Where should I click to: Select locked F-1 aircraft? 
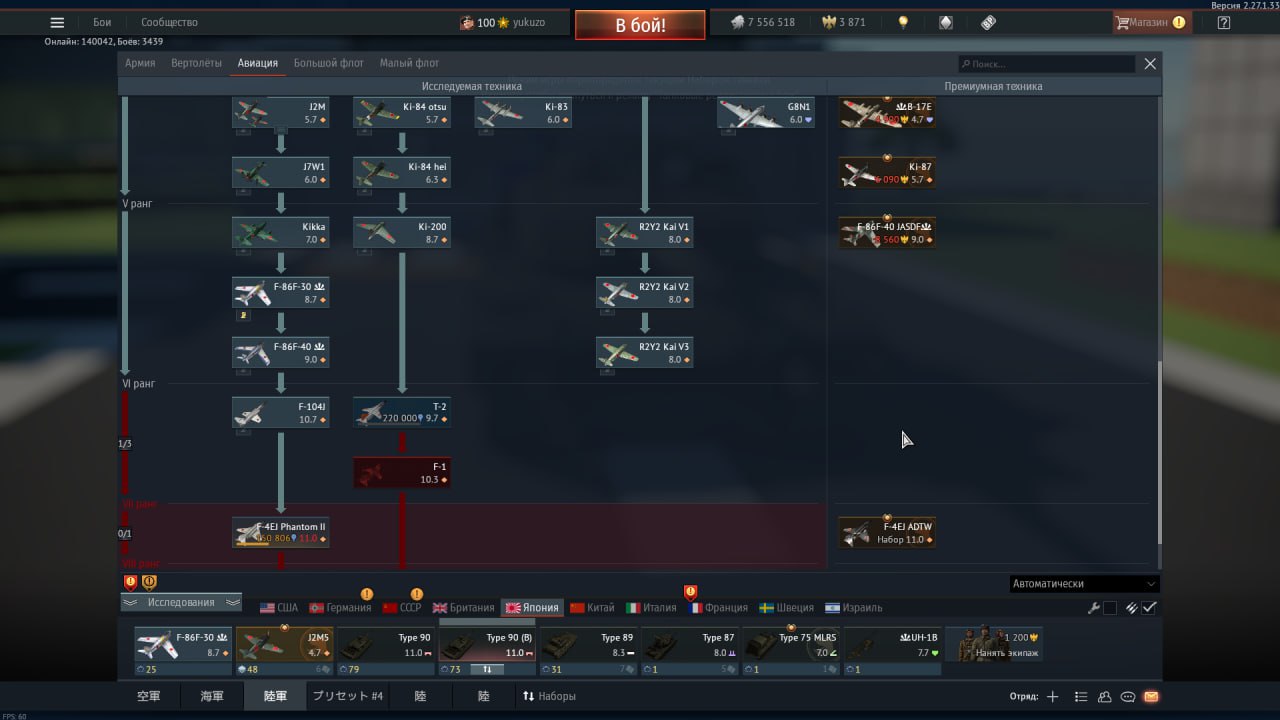pyautogui.click(x=402, y=473)
